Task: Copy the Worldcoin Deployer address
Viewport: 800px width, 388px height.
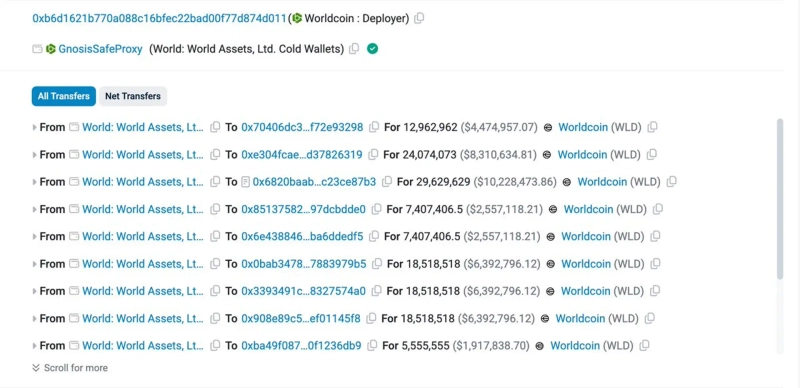Action: coord(419,18)
